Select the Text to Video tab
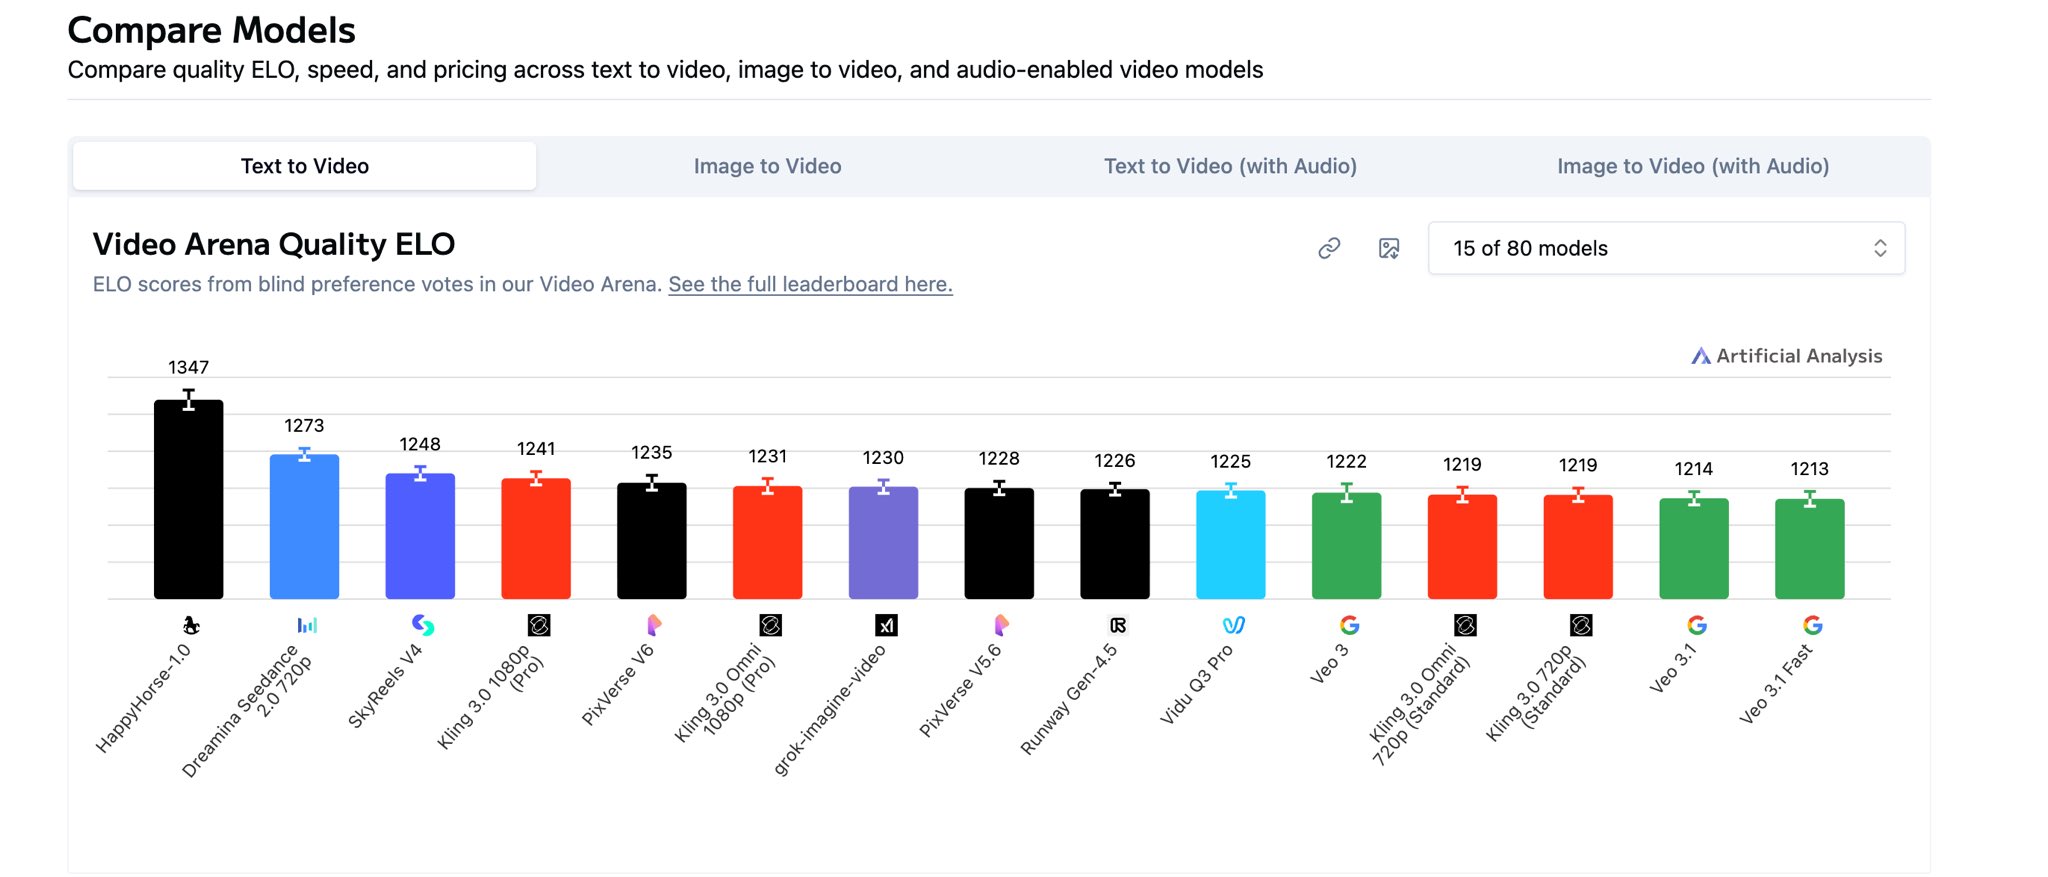The width and height of the screenshot is (2048, 877). [x=305, y=166]
